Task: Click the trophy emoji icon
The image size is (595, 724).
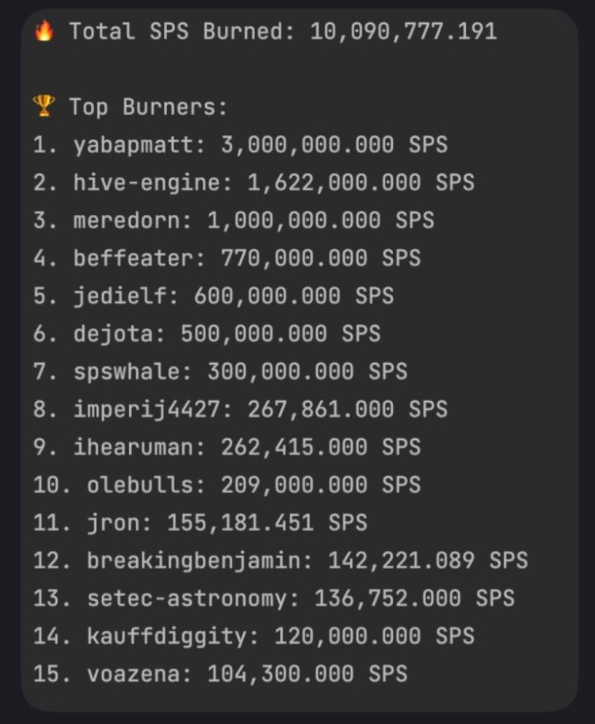Action: point(44,106)
